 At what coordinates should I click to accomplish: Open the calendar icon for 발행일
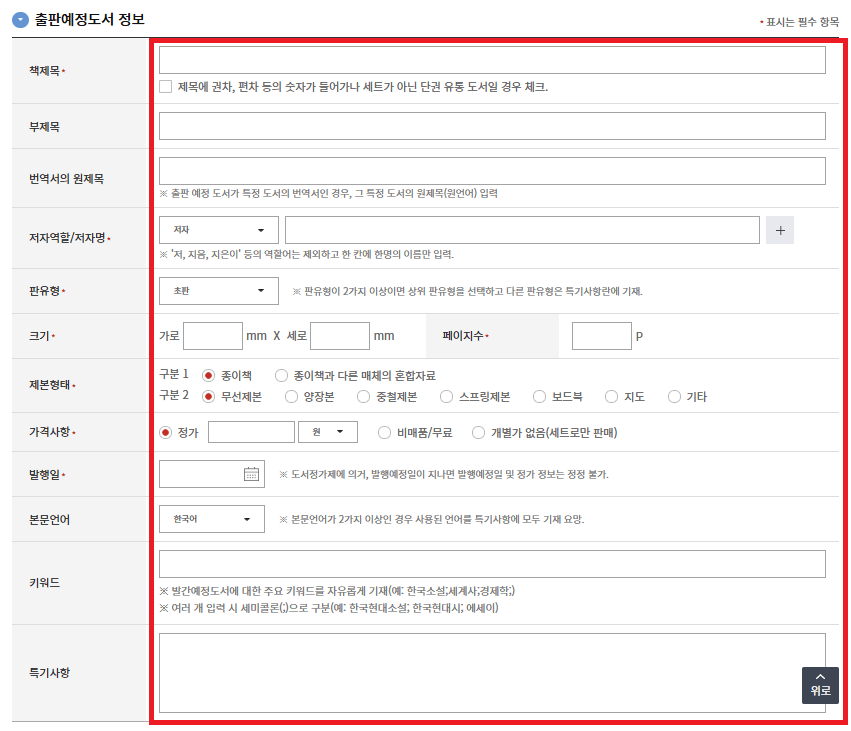coord(251,474)
